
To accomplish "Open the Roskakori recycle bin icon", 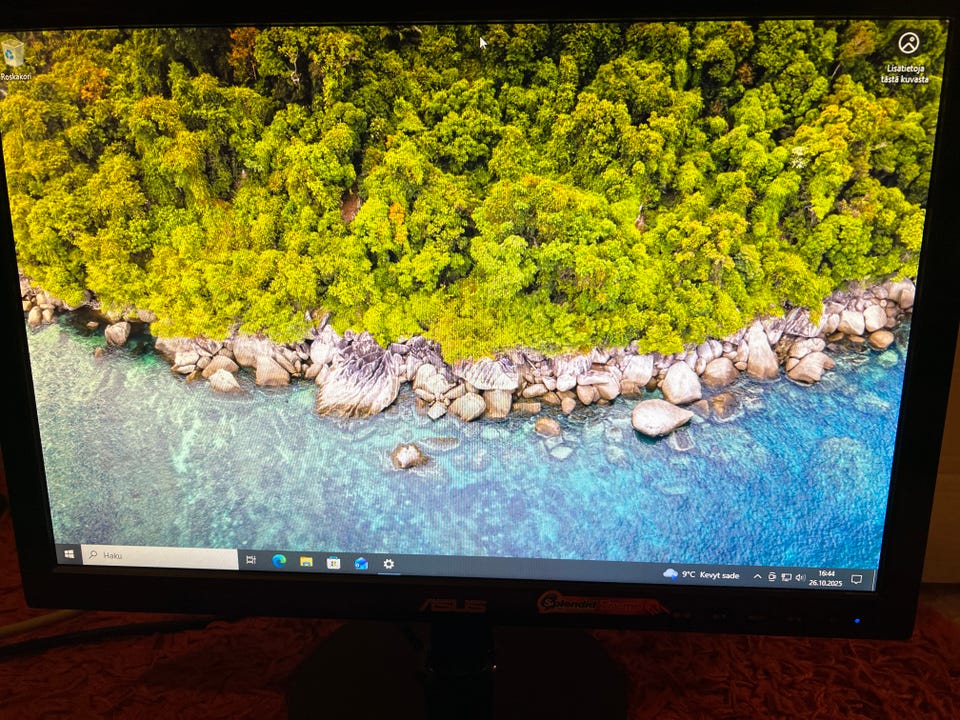I will [x=13, y=59].
